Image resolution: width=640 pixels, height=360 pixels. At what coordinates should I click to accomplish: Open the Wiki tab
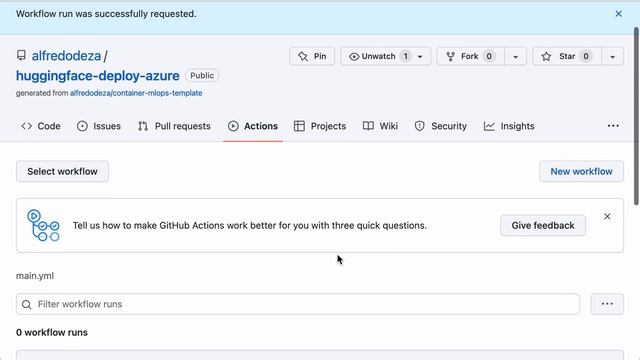pyautogui.click(x=380, y=126)
